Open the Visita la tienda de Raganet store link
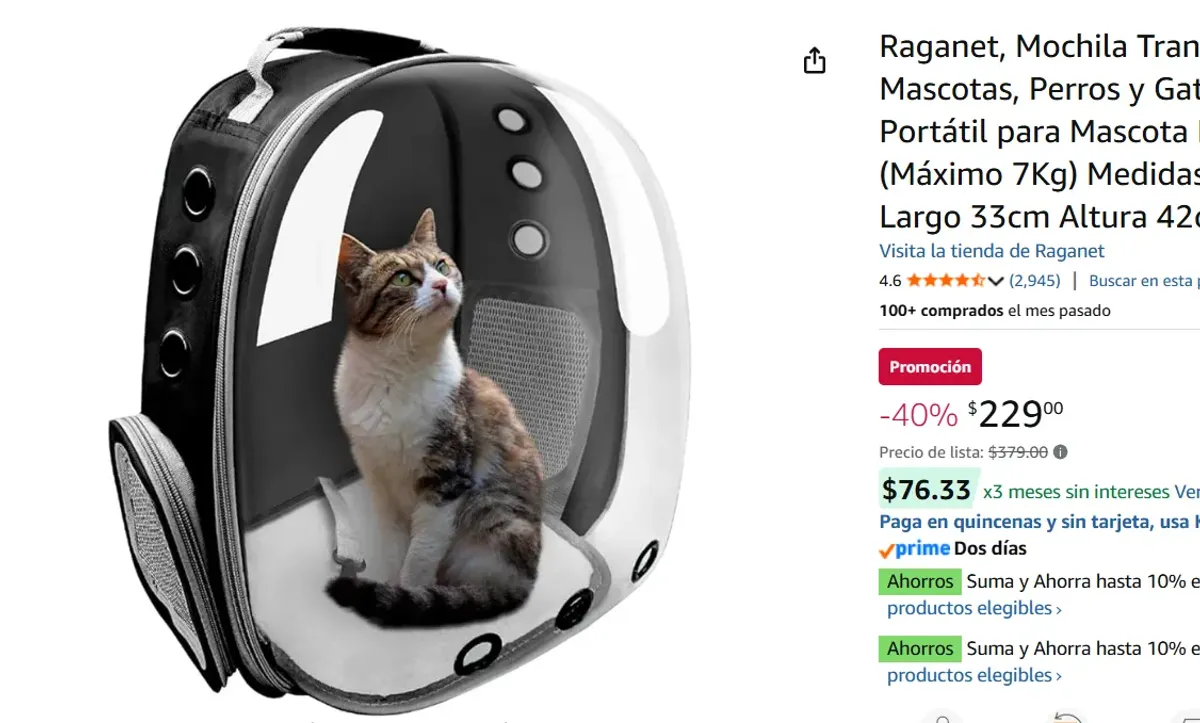Viewport: 1200px width, 723px height. (990, 251)
